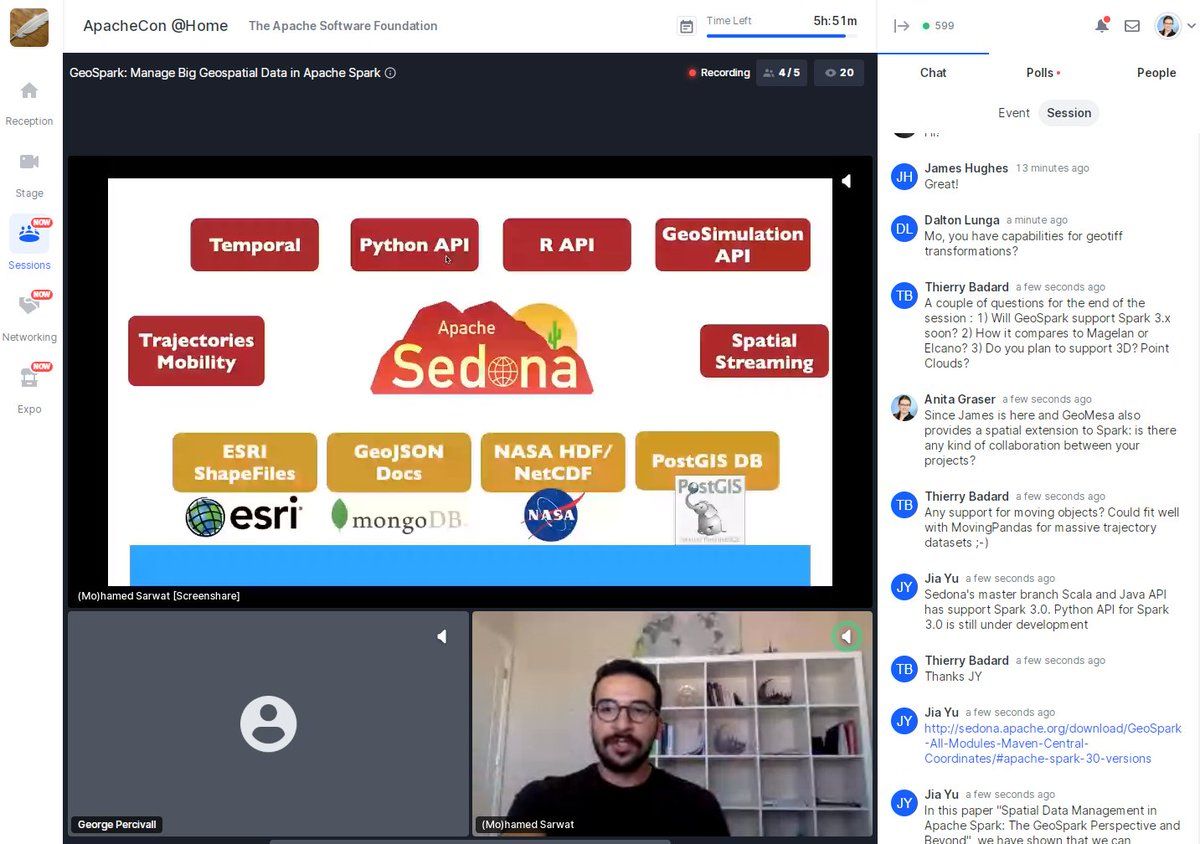1200x844 pixels.
Task: Open the messages envelope icon
Action: click(1132, 26)
